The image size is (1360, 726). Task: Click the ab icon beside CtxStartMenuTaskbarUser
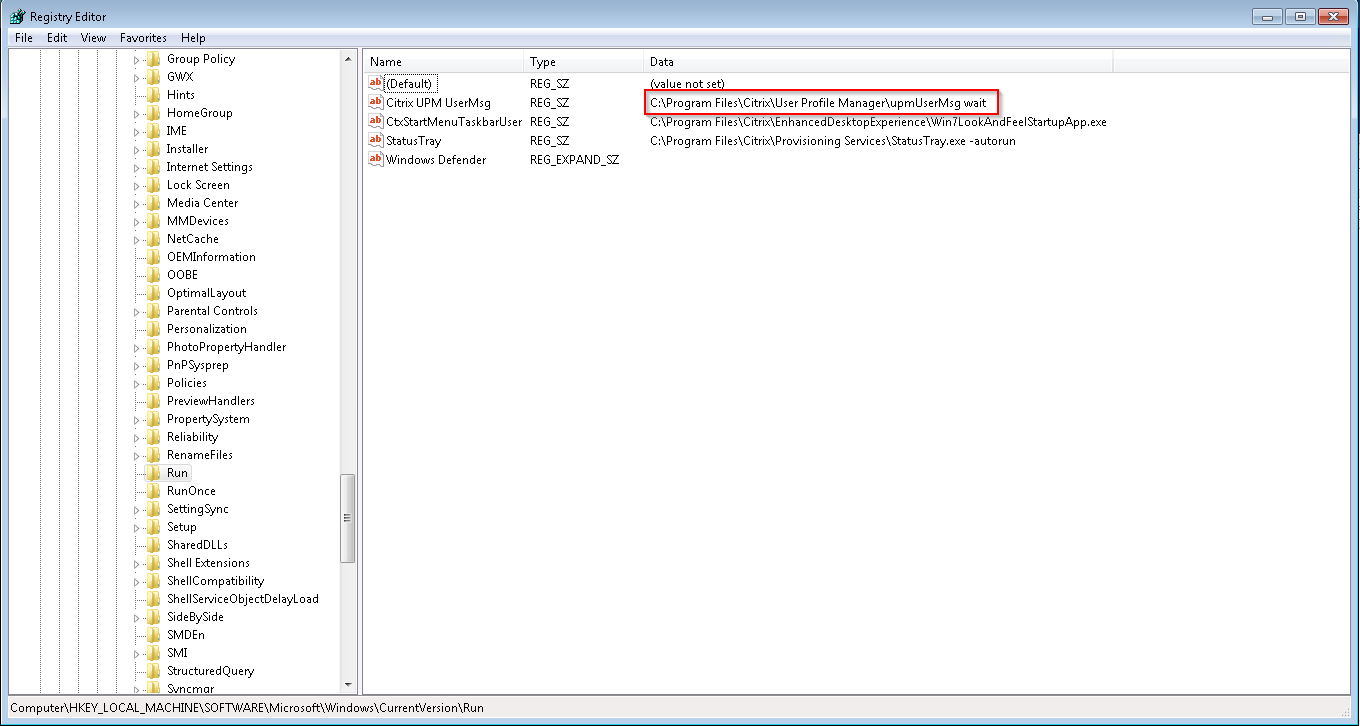tap(375, 121)
